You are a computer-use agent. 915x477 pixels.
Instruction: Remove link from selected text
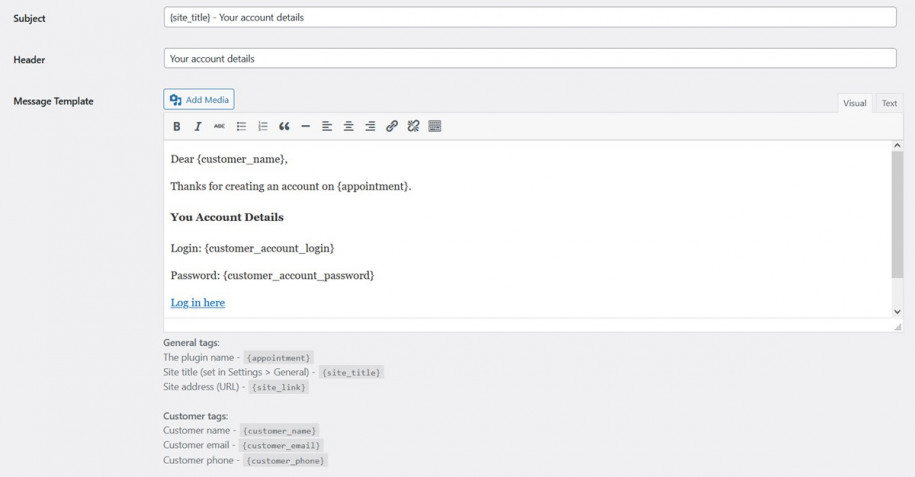(x=413, y=126)
